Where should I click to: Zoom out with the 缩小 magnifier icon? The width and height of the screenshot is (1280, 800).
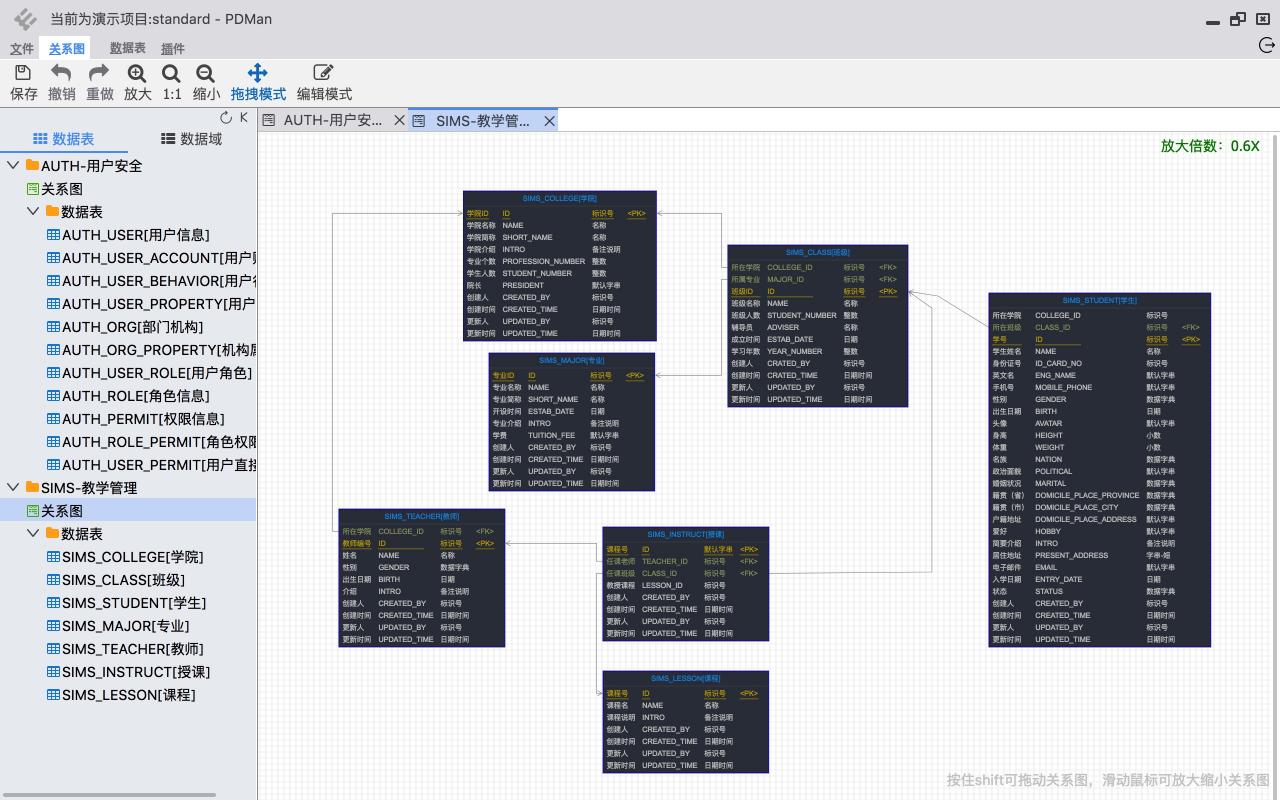point(206,81)
